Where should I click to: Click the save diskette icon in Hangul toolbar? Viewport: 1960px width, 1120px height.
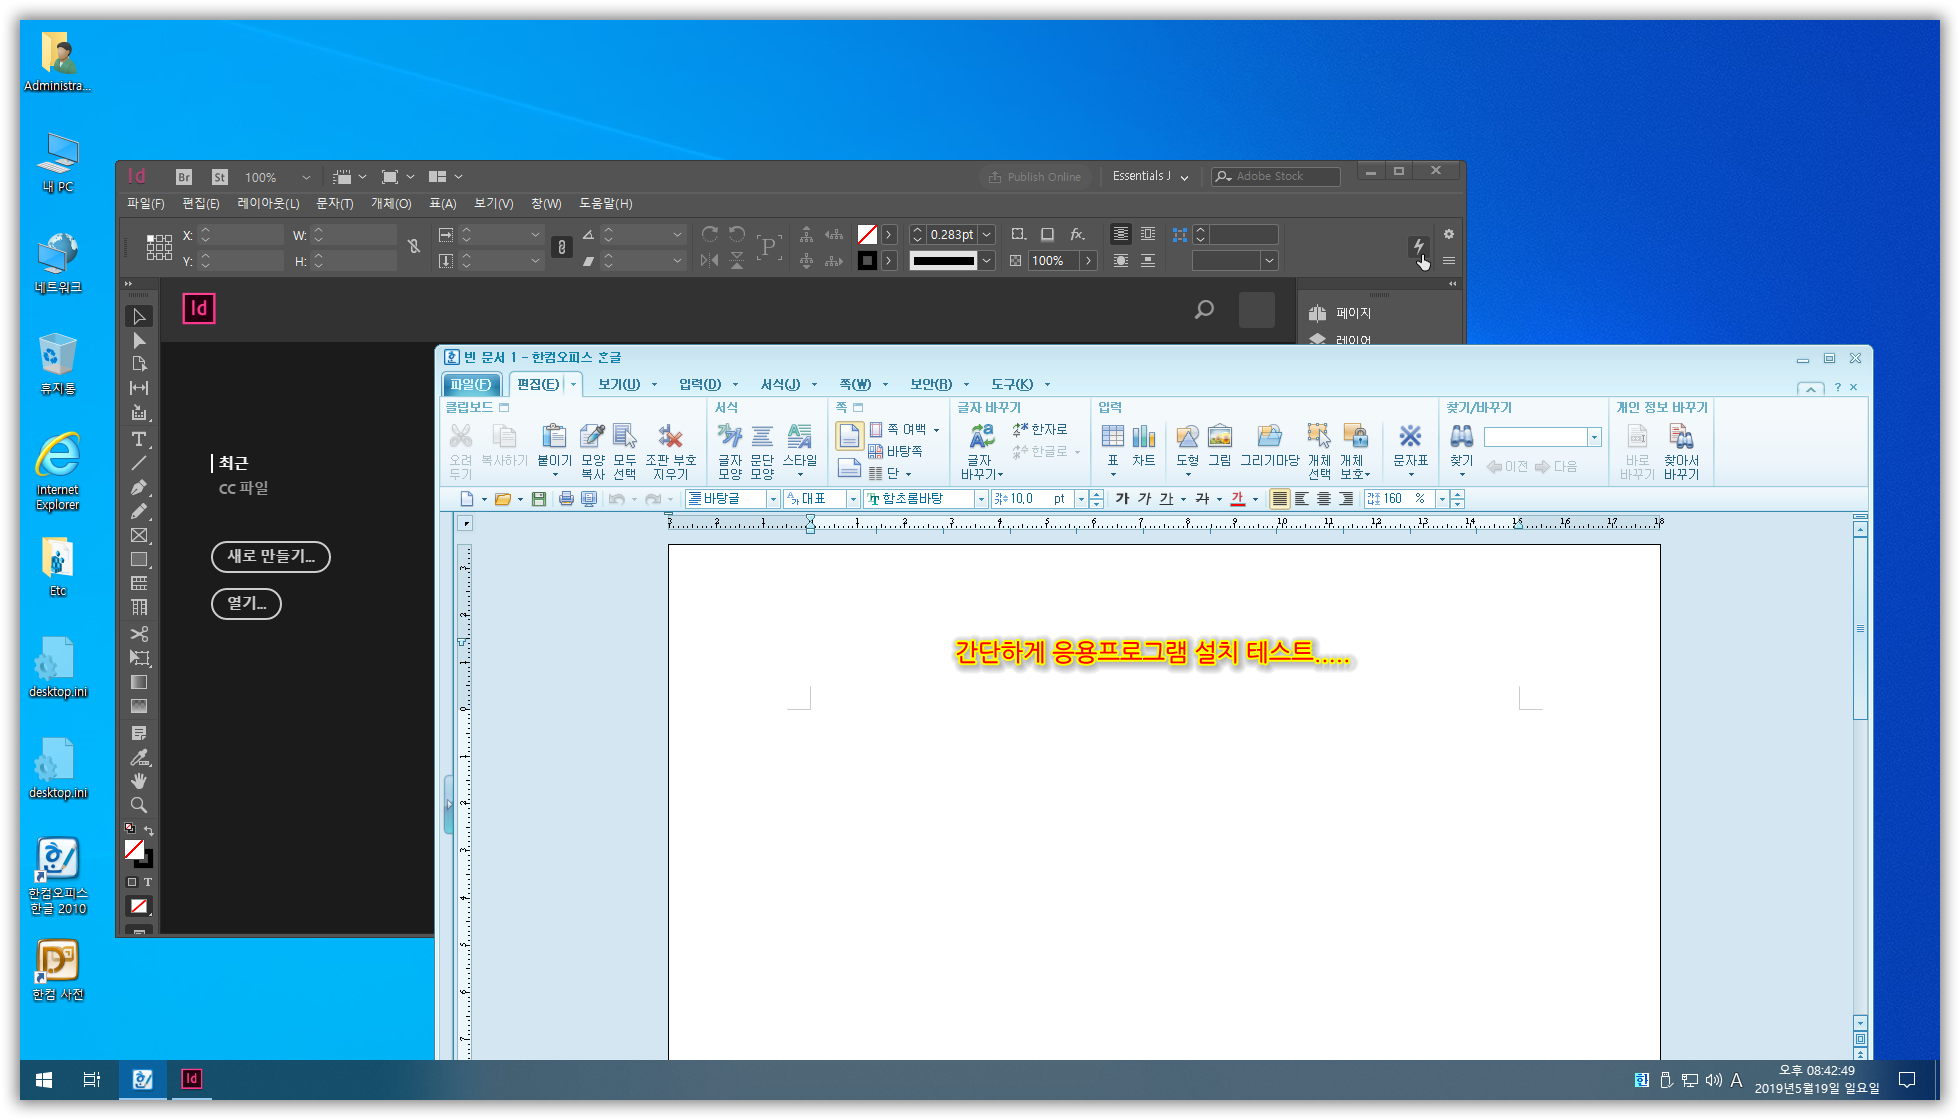[539, 499]
